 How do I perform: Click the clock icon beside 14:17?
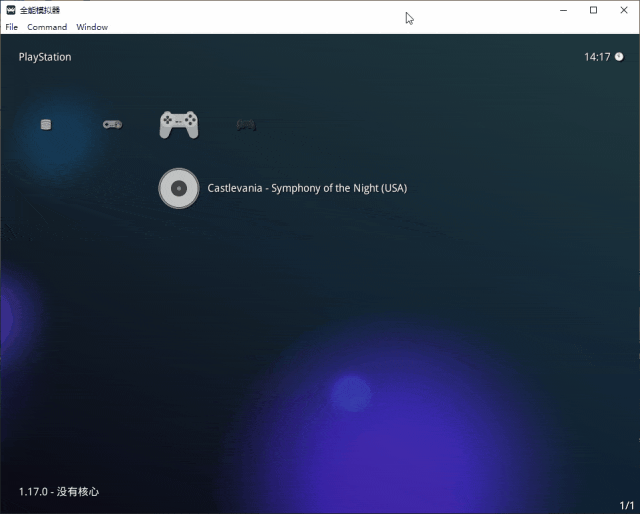tap(619, 57)
